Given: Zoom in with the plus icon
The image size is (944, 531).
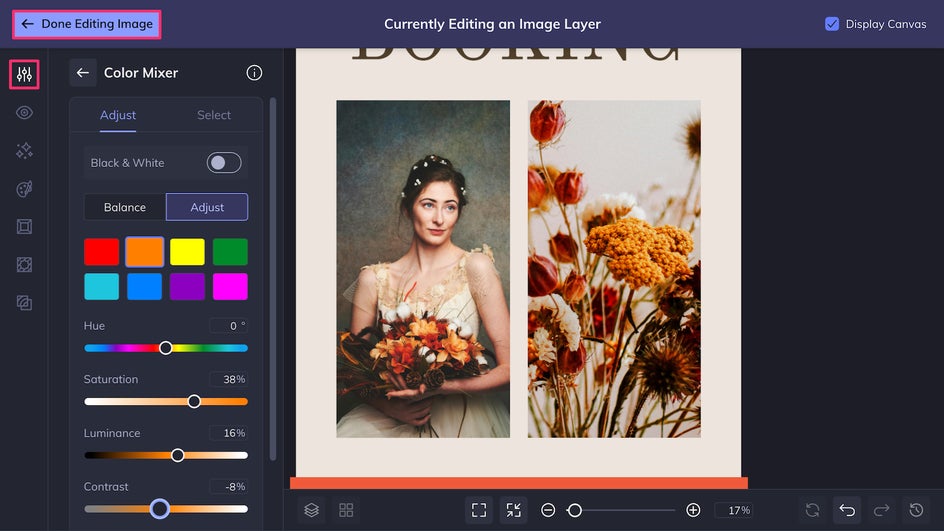Looking at the screenshot, I should click(693, 510).
